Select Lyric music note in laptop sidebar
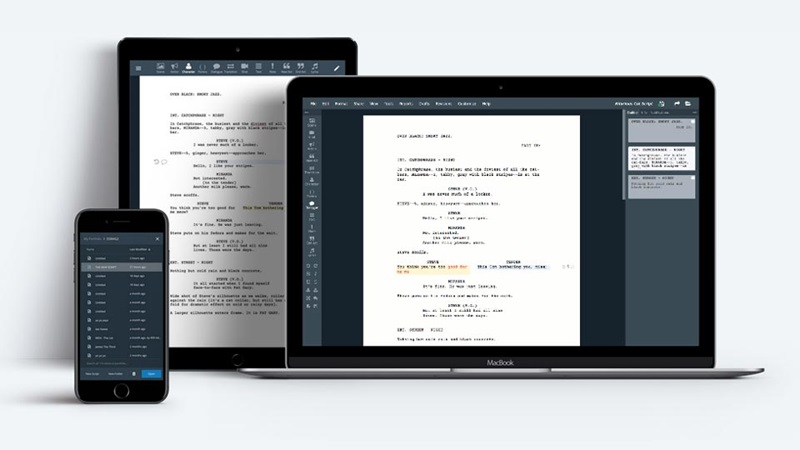 [312, 252]
